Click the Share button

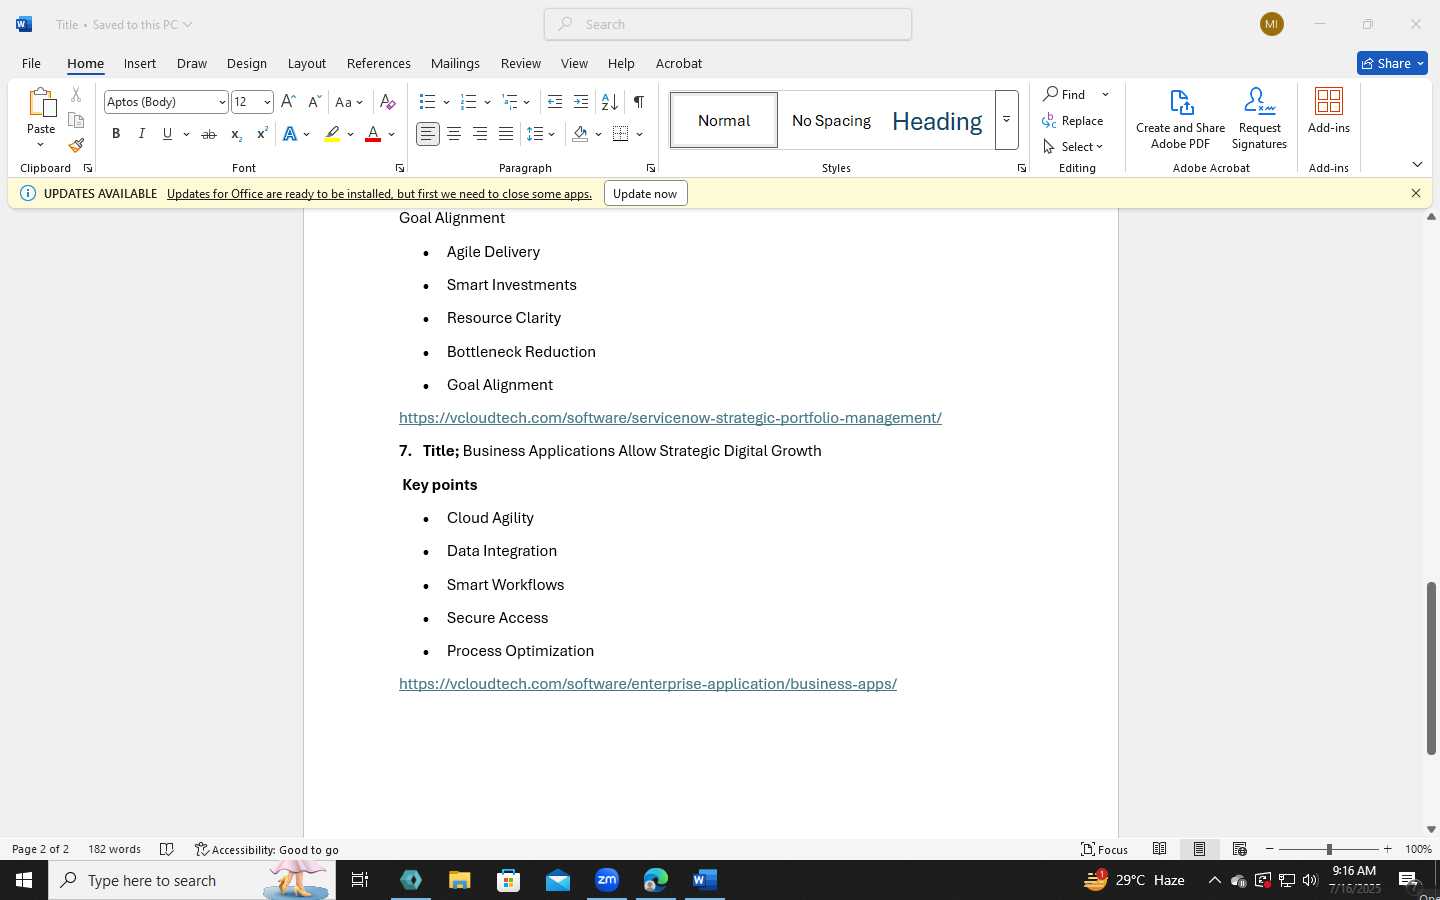click(x=1392, y=63)
